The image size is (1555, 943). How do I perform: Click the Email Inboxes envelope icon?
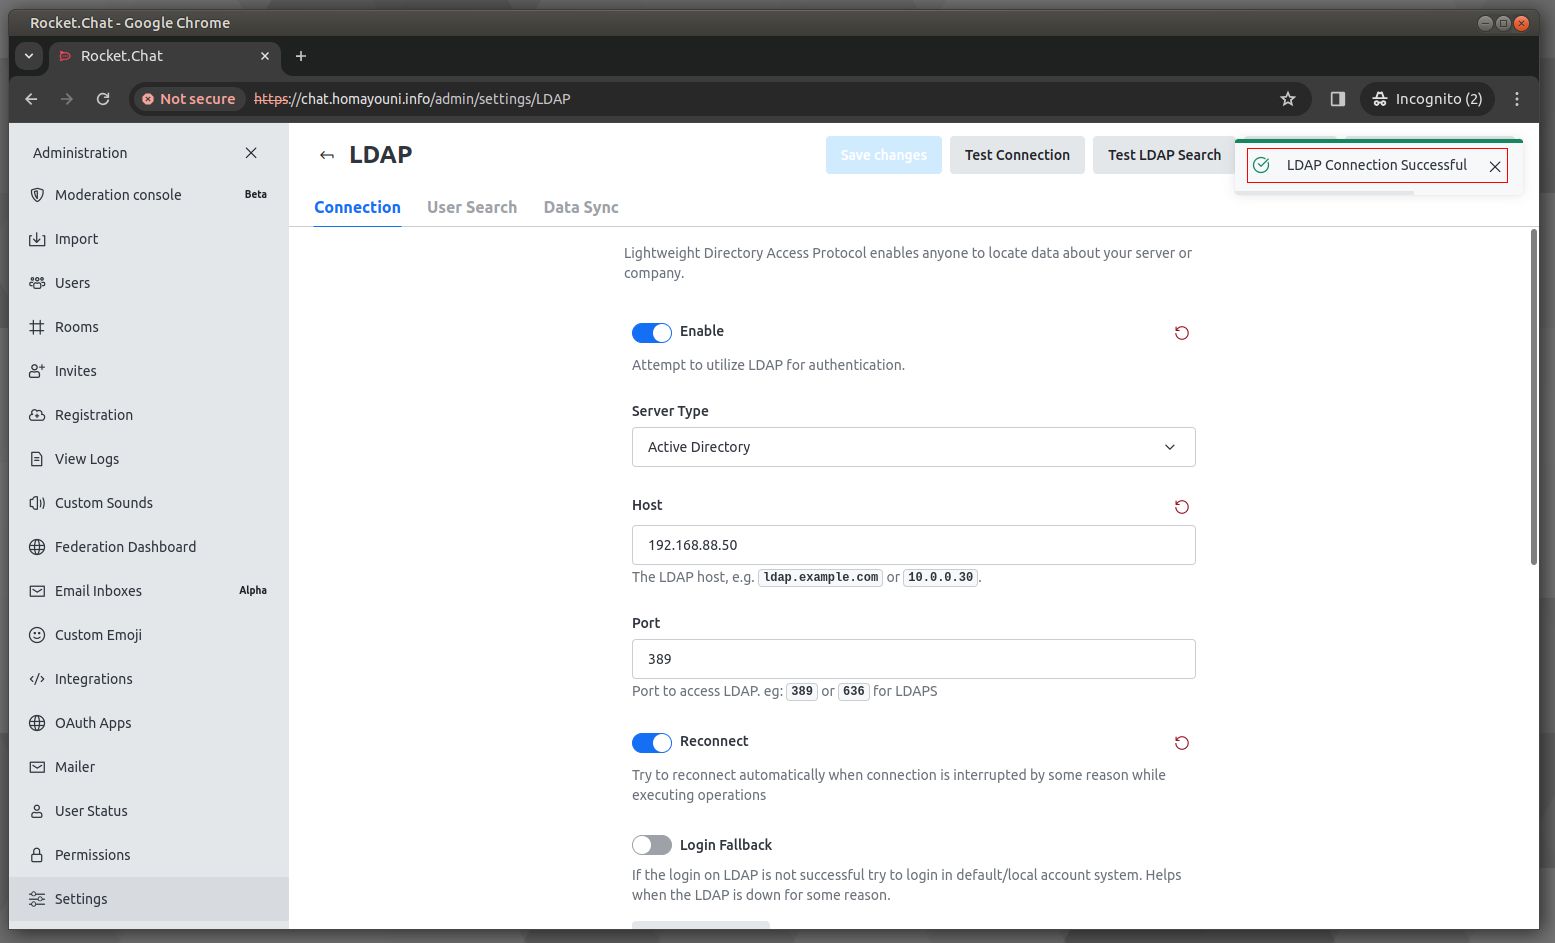pos(37,591)
